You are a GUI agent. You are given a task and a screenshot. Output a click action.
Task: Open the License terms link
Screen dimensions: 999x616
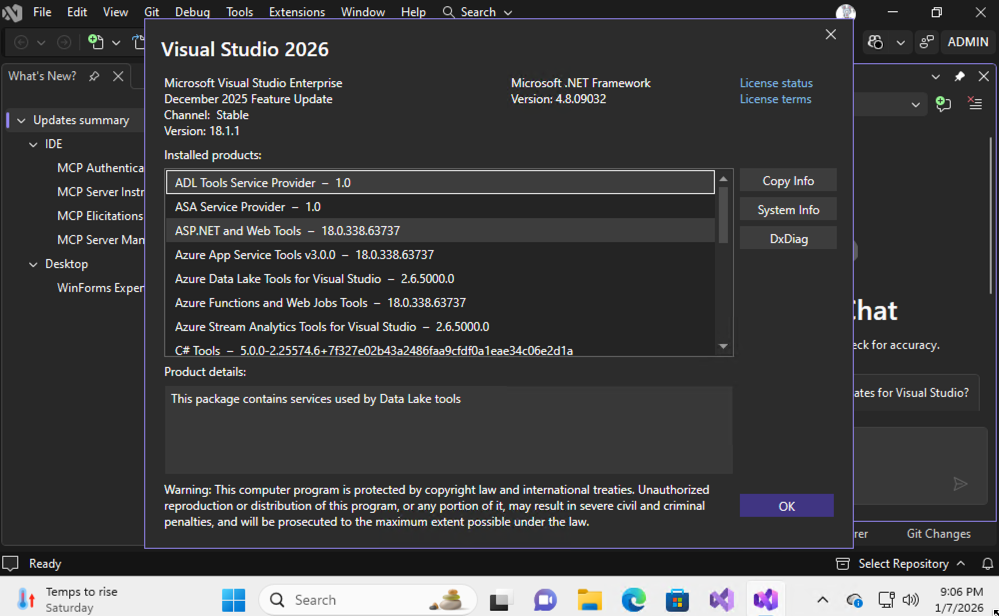(775, 99)
